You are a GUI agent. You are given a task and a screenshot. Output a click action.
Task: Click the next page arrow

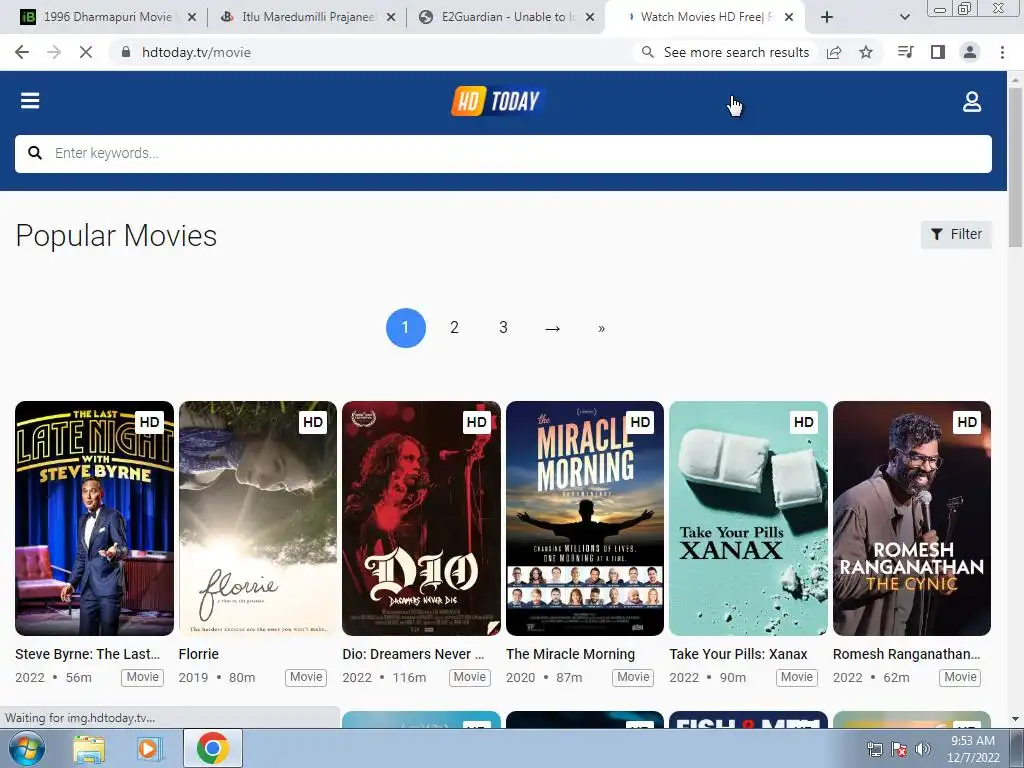tap(552, 328)
